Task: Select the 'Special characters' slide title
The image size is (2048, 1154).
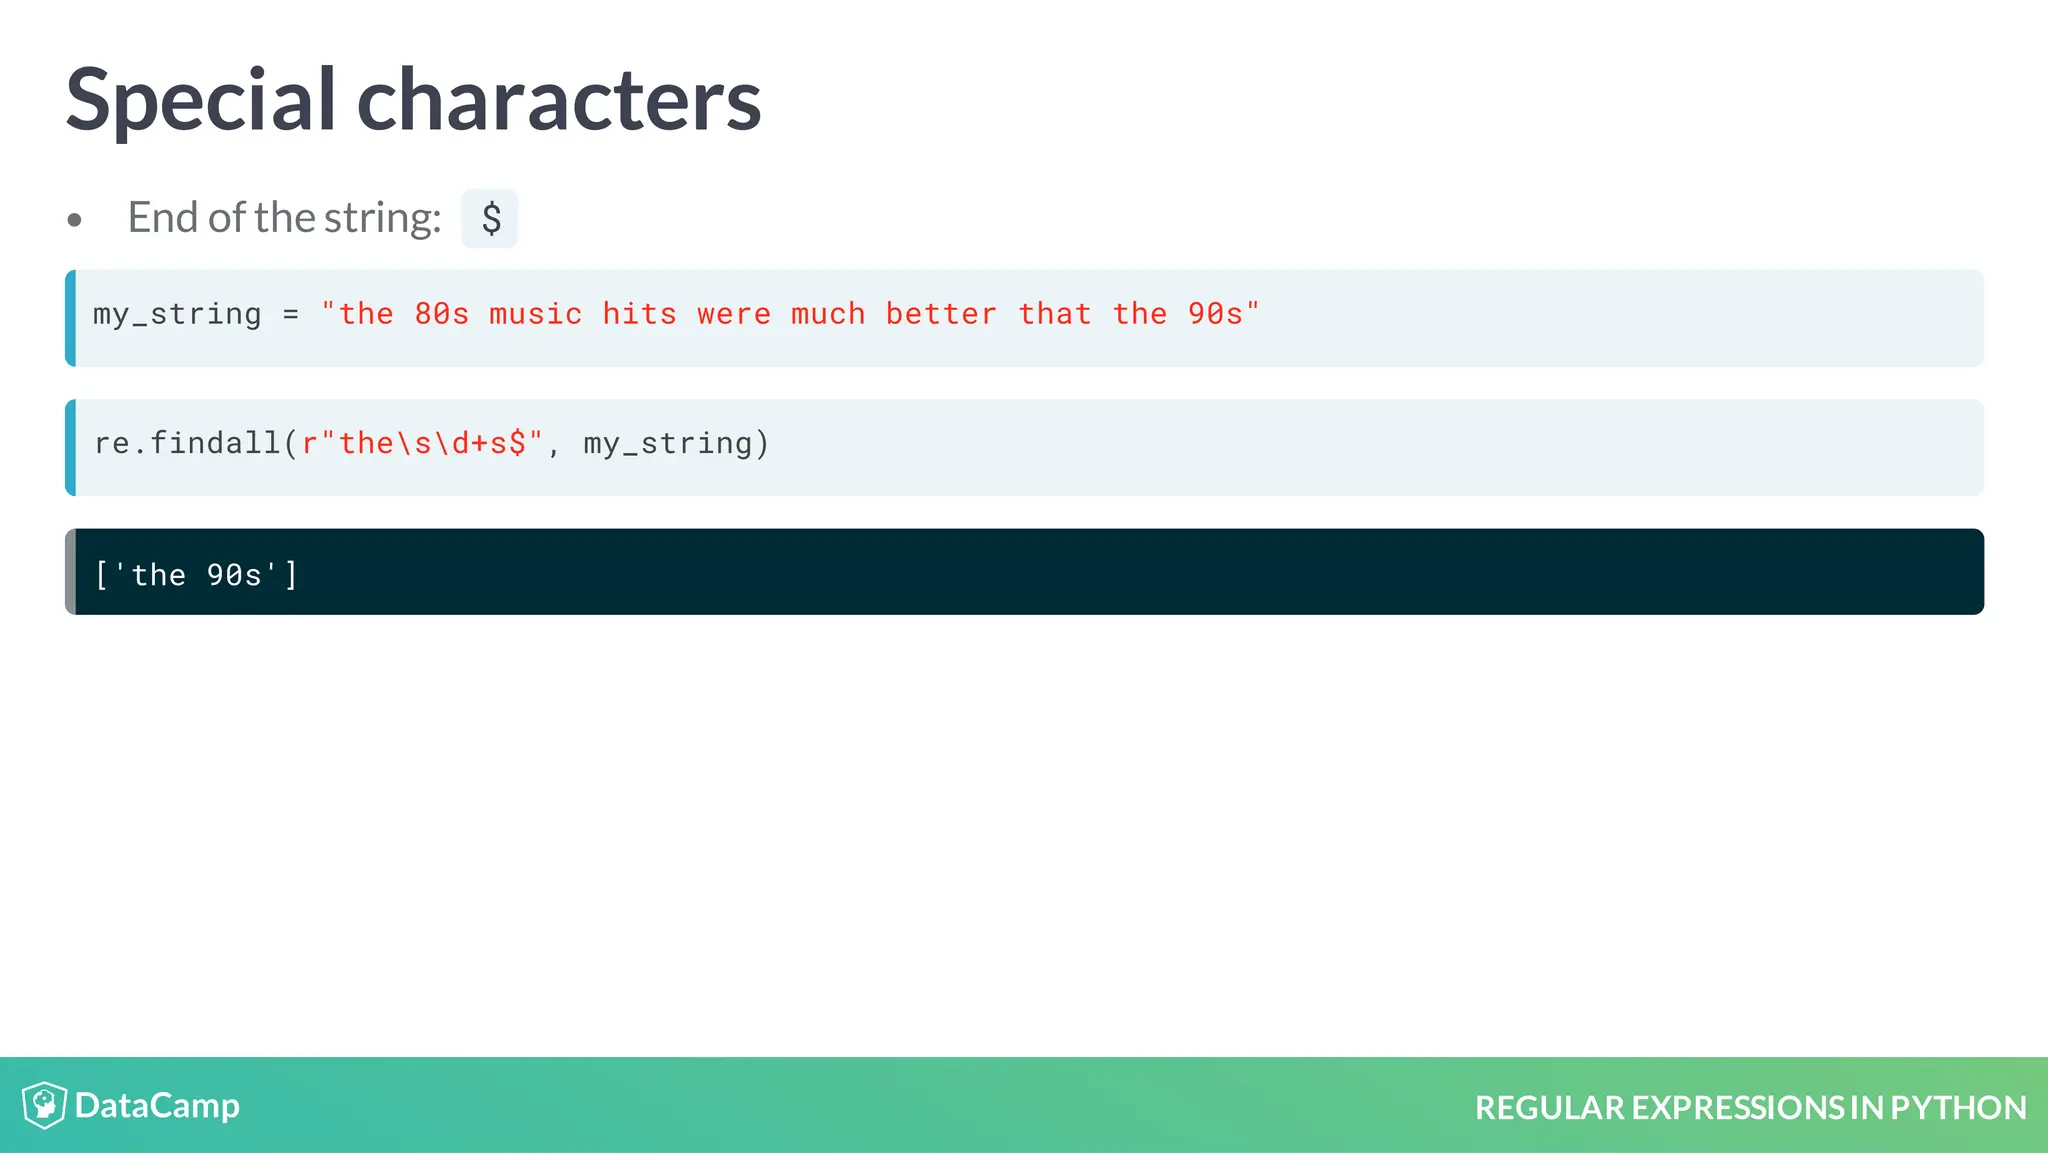Action: click(x=413, y=99)
